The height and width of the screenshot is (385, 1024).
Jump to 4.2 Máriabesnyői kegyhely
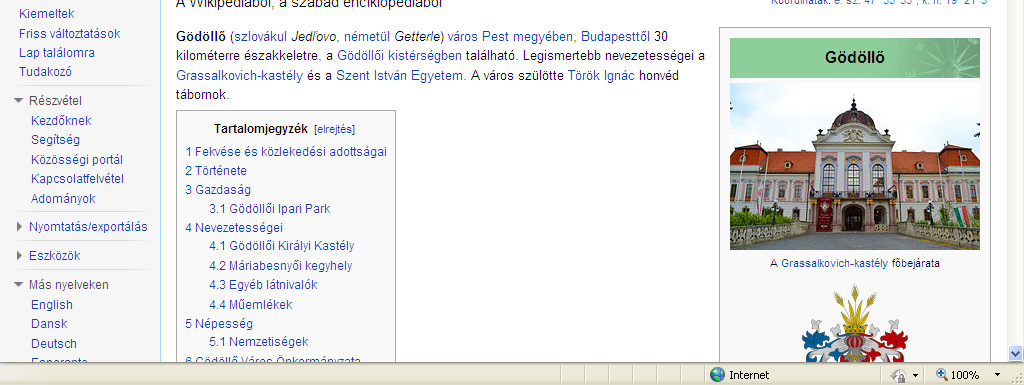click(281, 266)
